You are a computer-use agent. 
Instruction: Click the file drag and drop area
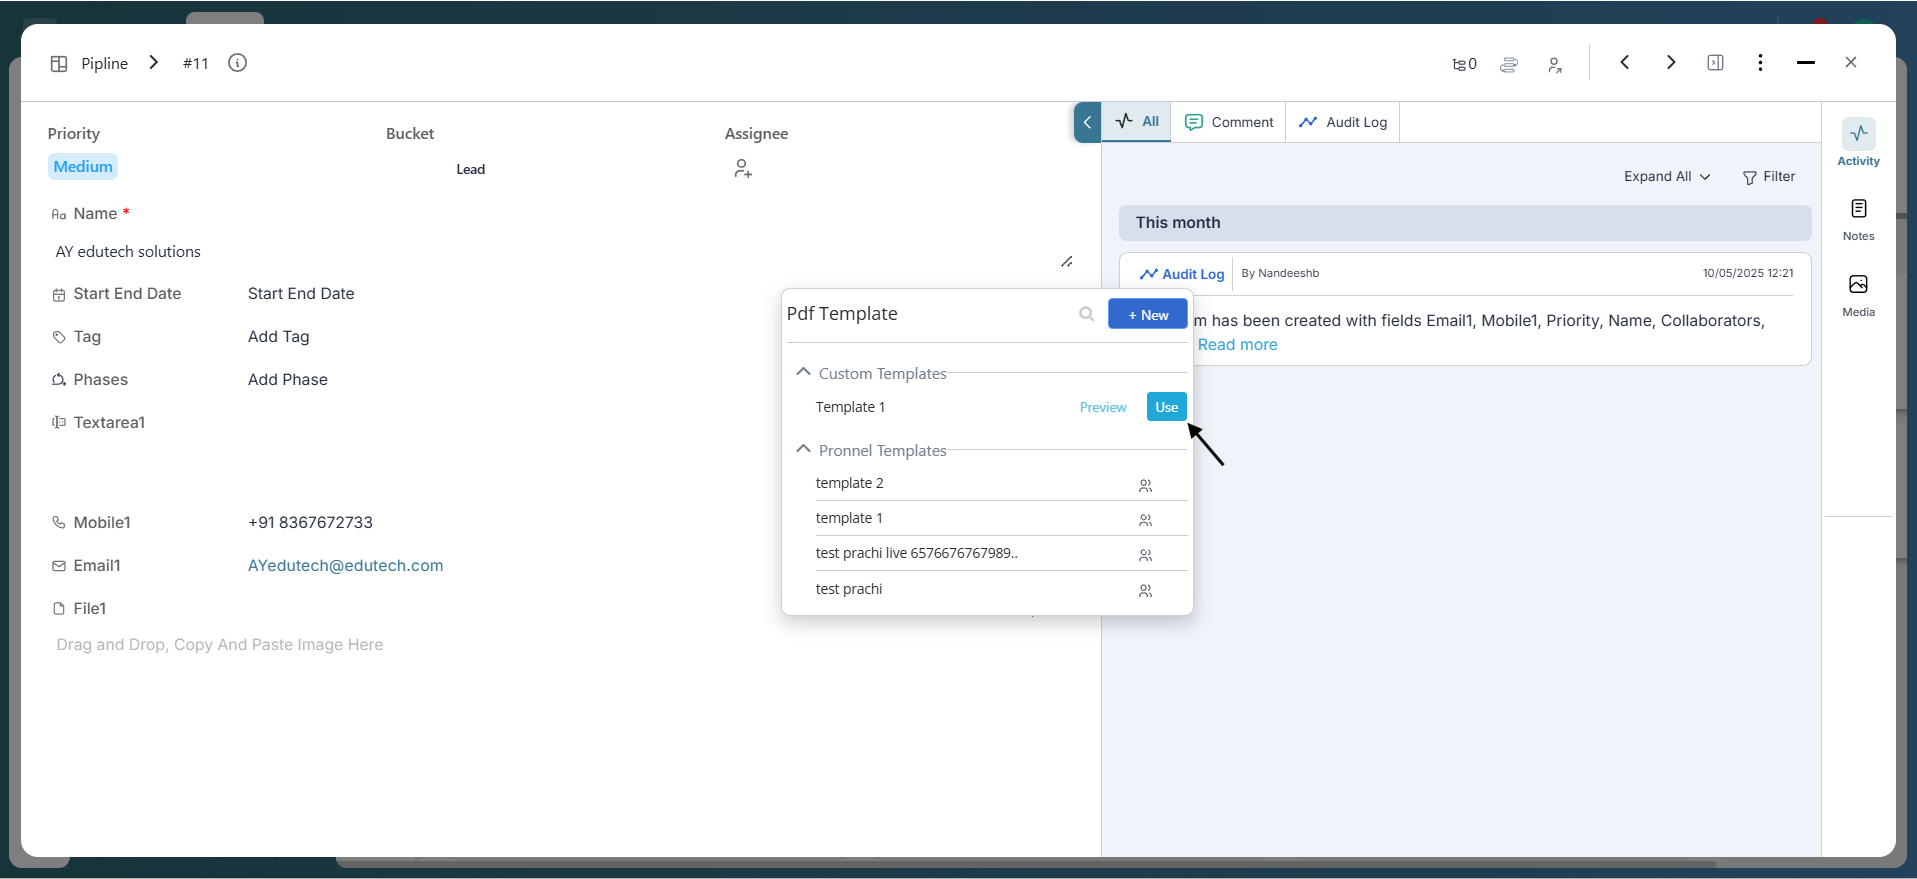220,645
